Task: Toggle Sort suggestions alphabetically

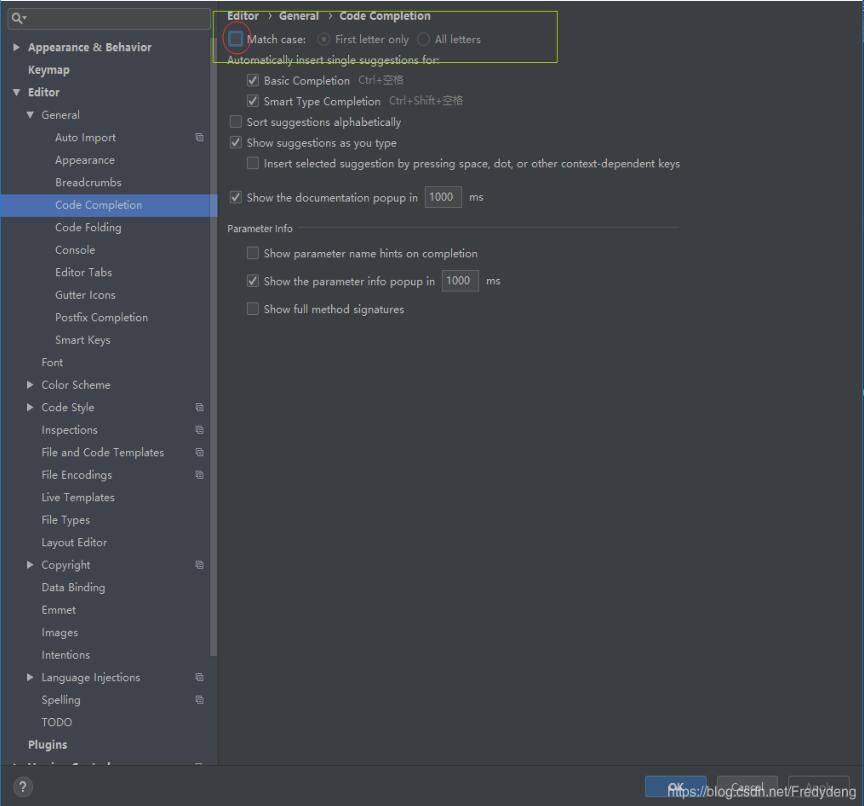Action: [x=236, y=121]
